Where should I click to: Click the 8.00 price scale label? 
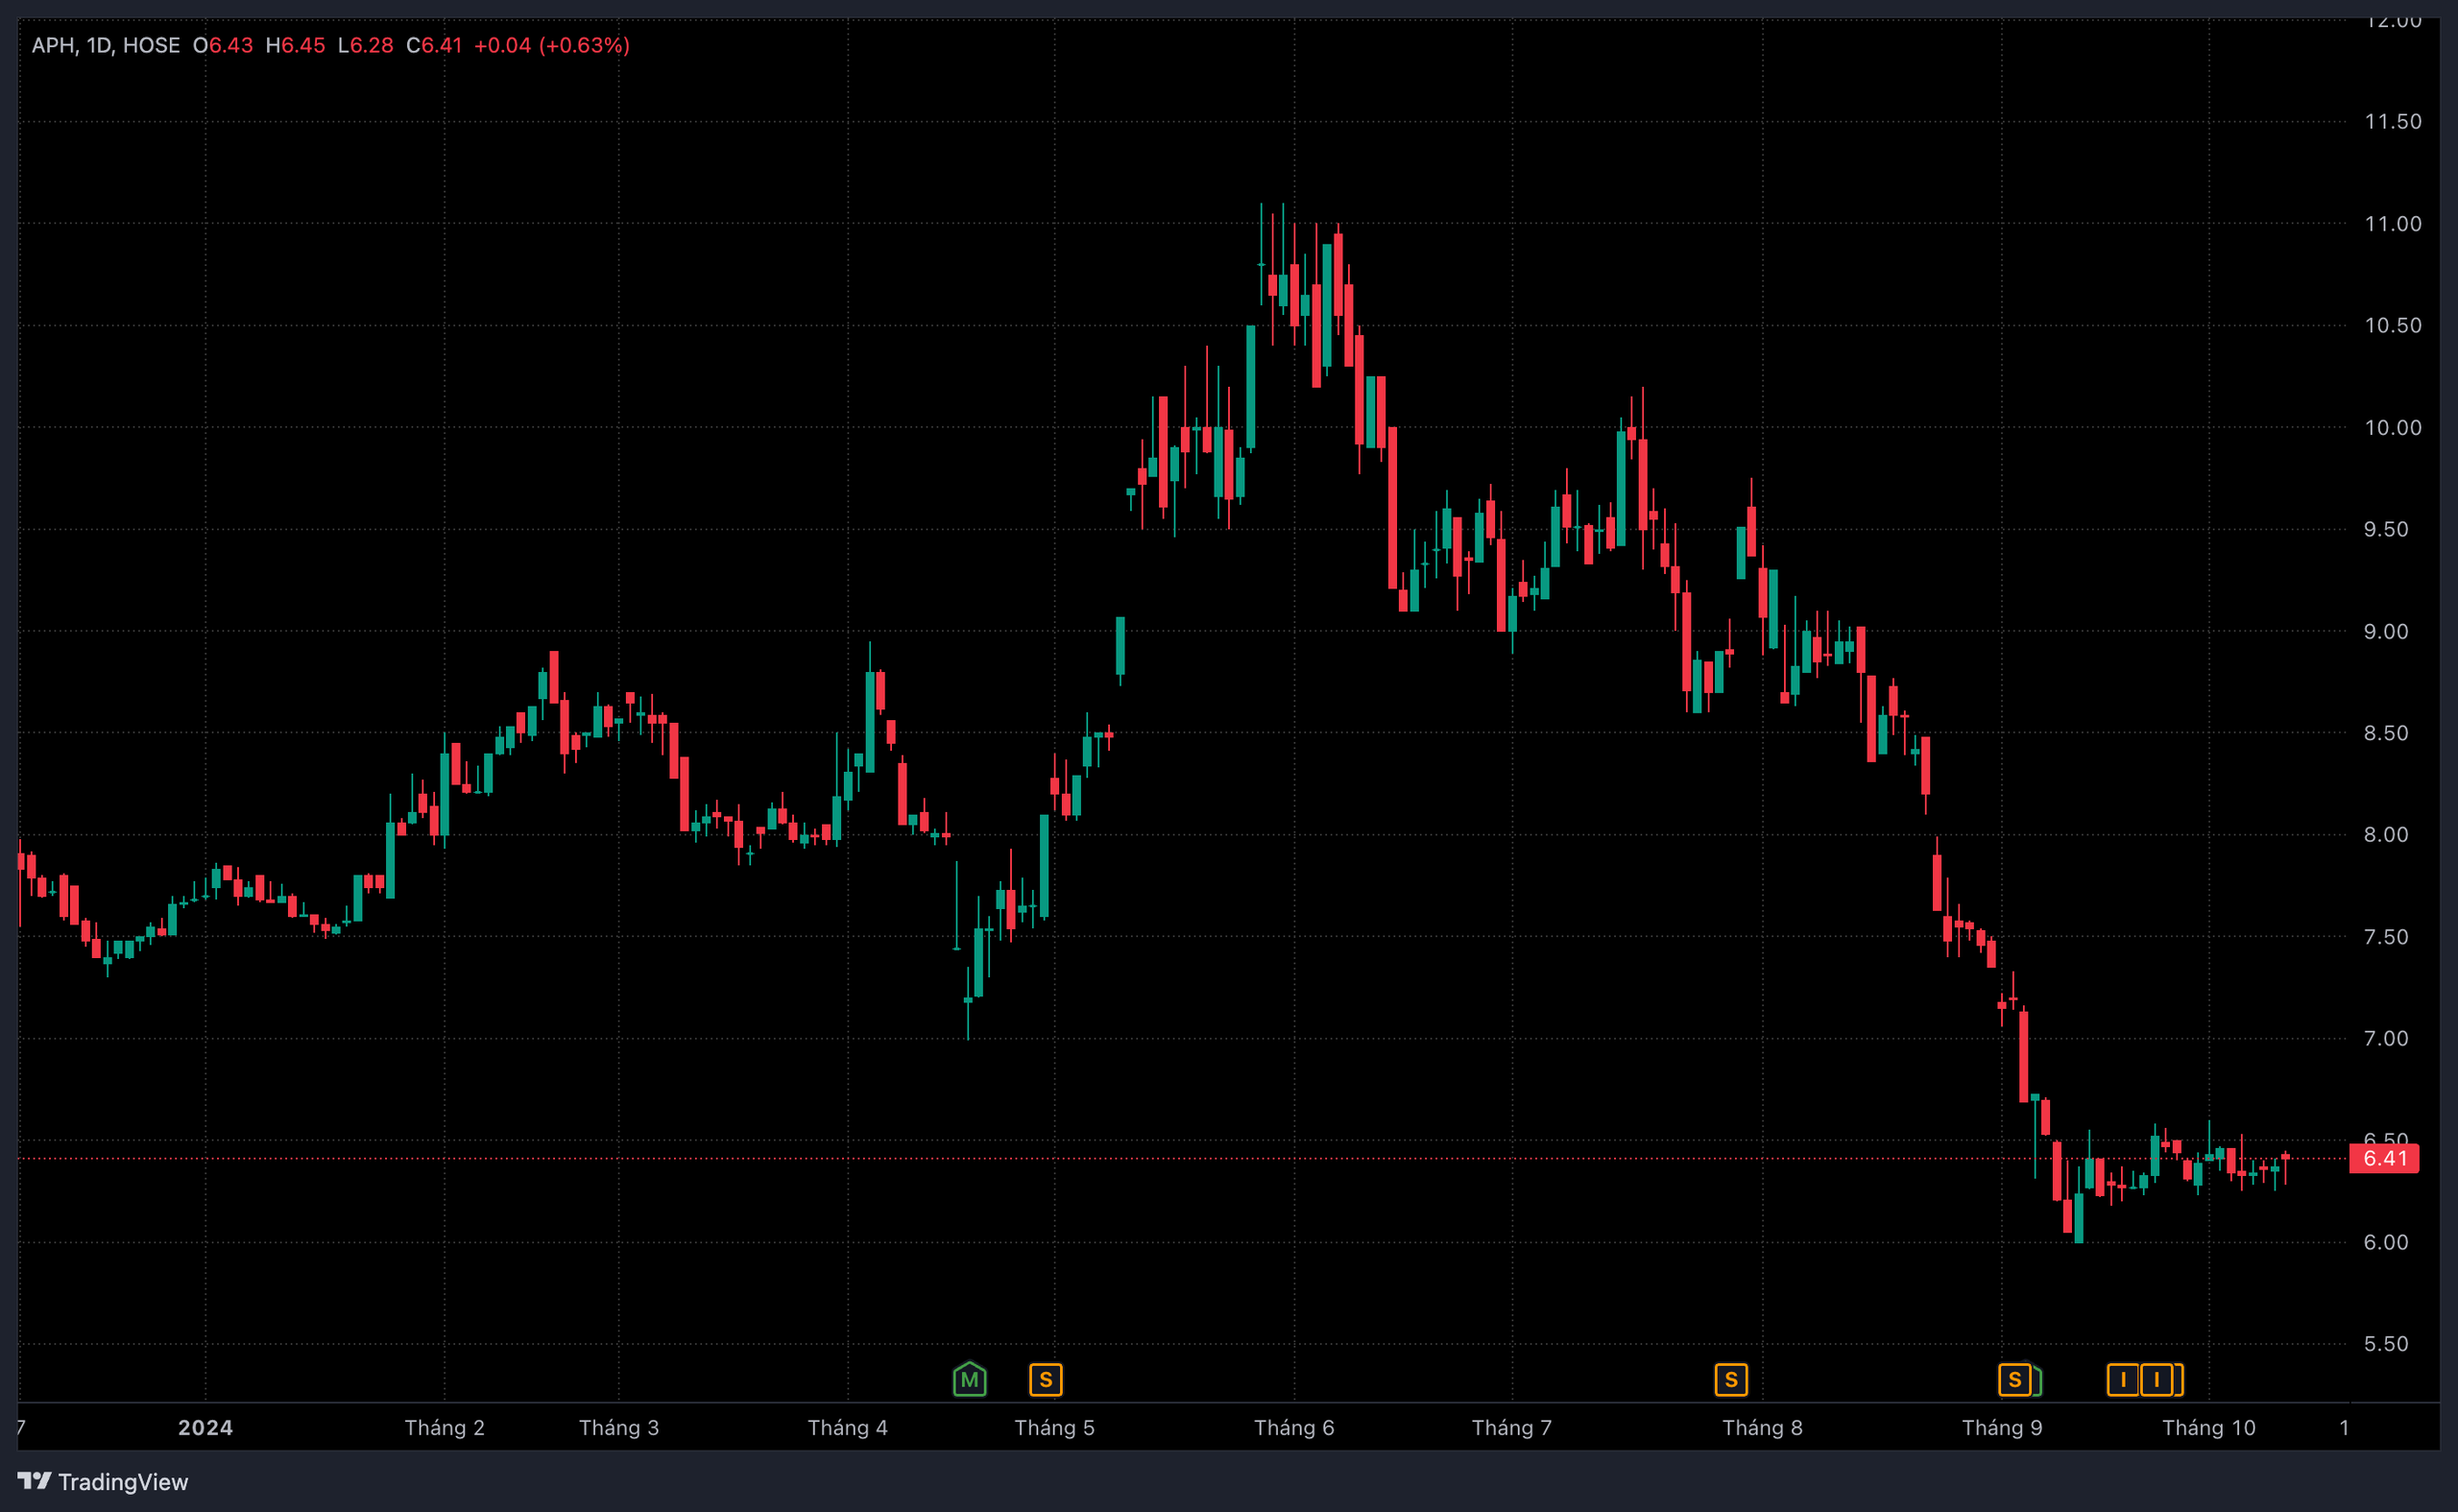2385,835
